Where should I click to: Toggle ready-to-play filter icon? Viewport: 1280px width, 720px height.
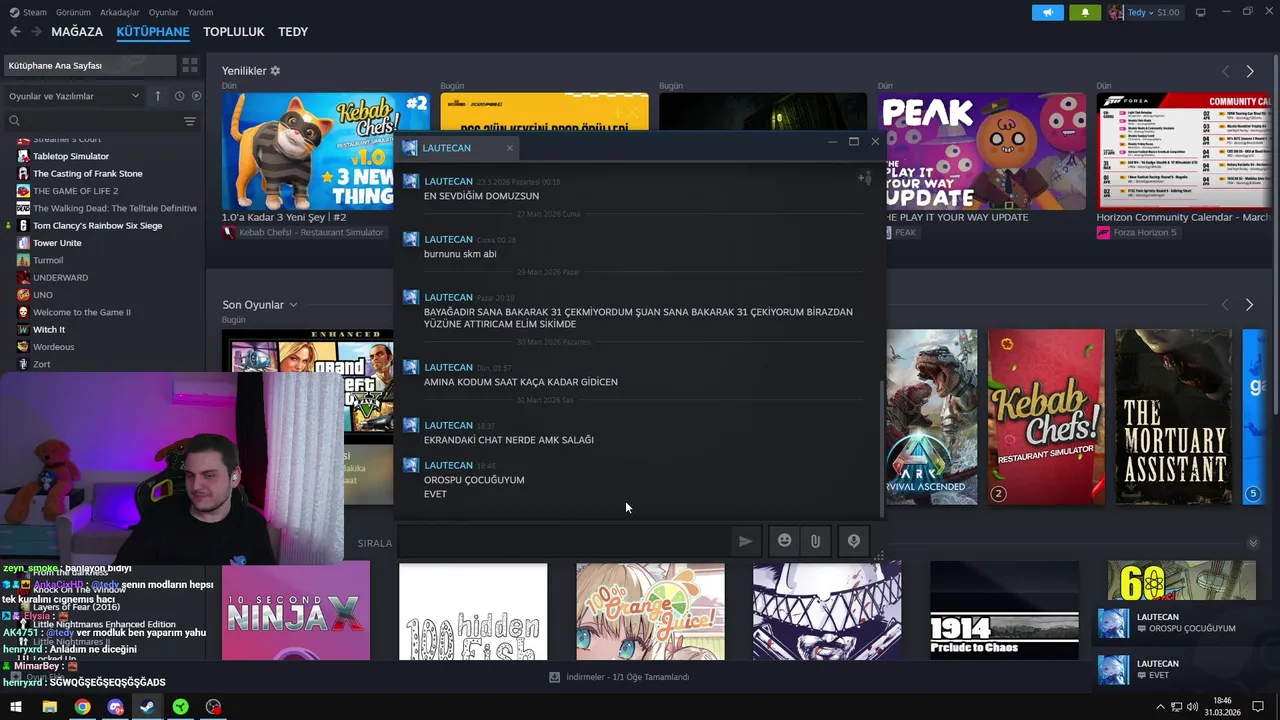[x=197, y=96]
